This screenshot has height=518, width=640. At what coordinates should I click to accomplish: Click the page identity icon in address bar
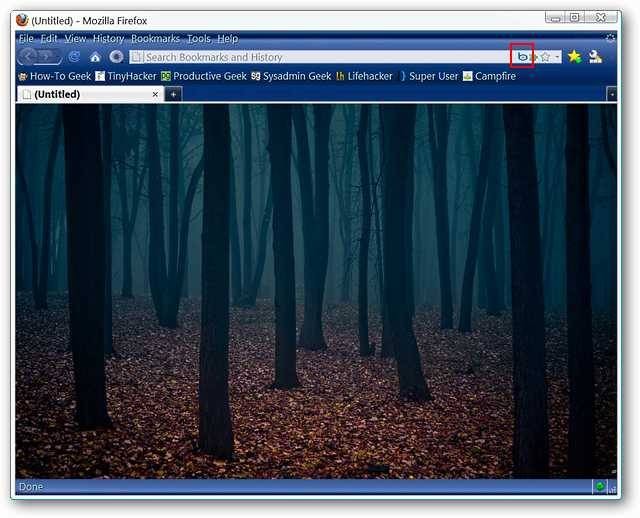point(137,57)
